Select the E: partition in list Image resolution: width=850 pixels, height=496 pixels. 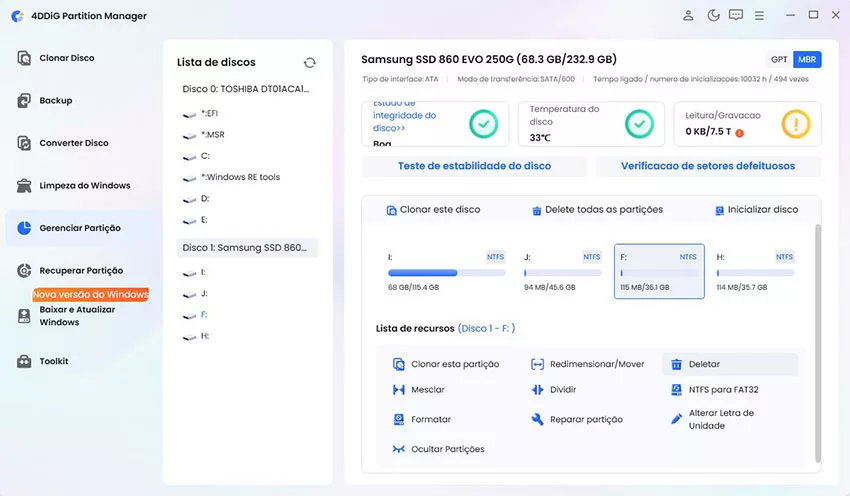(196, 220)
